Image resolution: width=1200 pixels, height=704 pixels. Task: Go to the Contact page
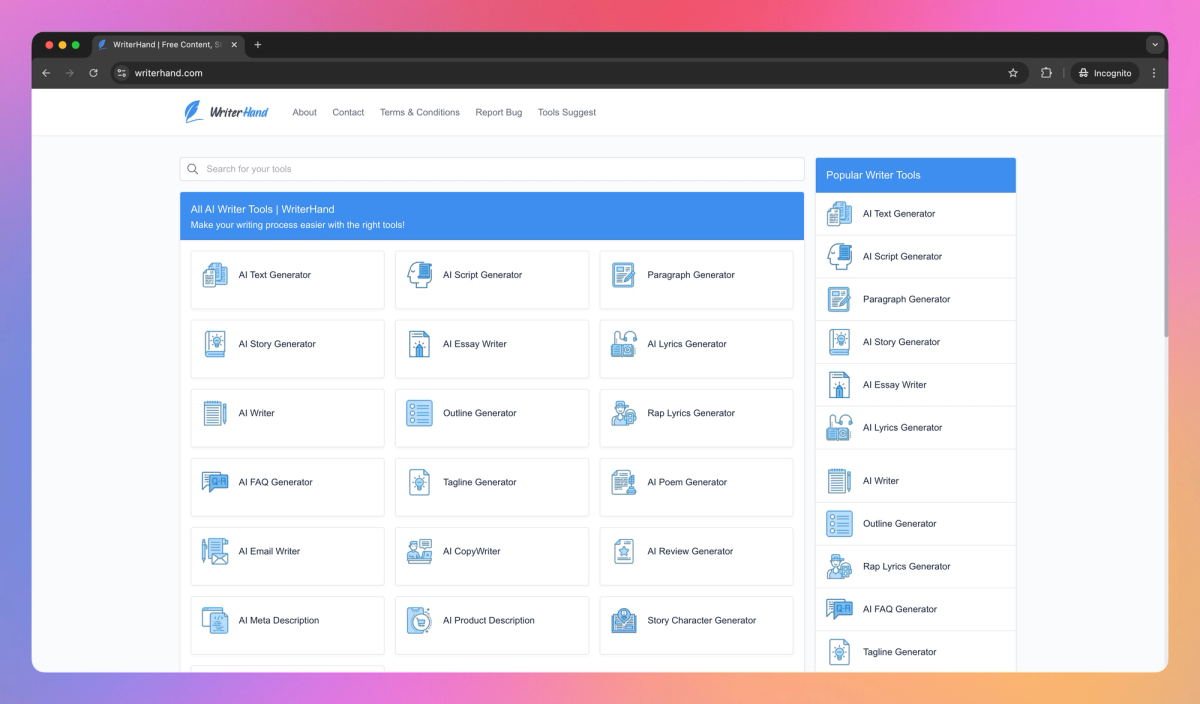348,113
